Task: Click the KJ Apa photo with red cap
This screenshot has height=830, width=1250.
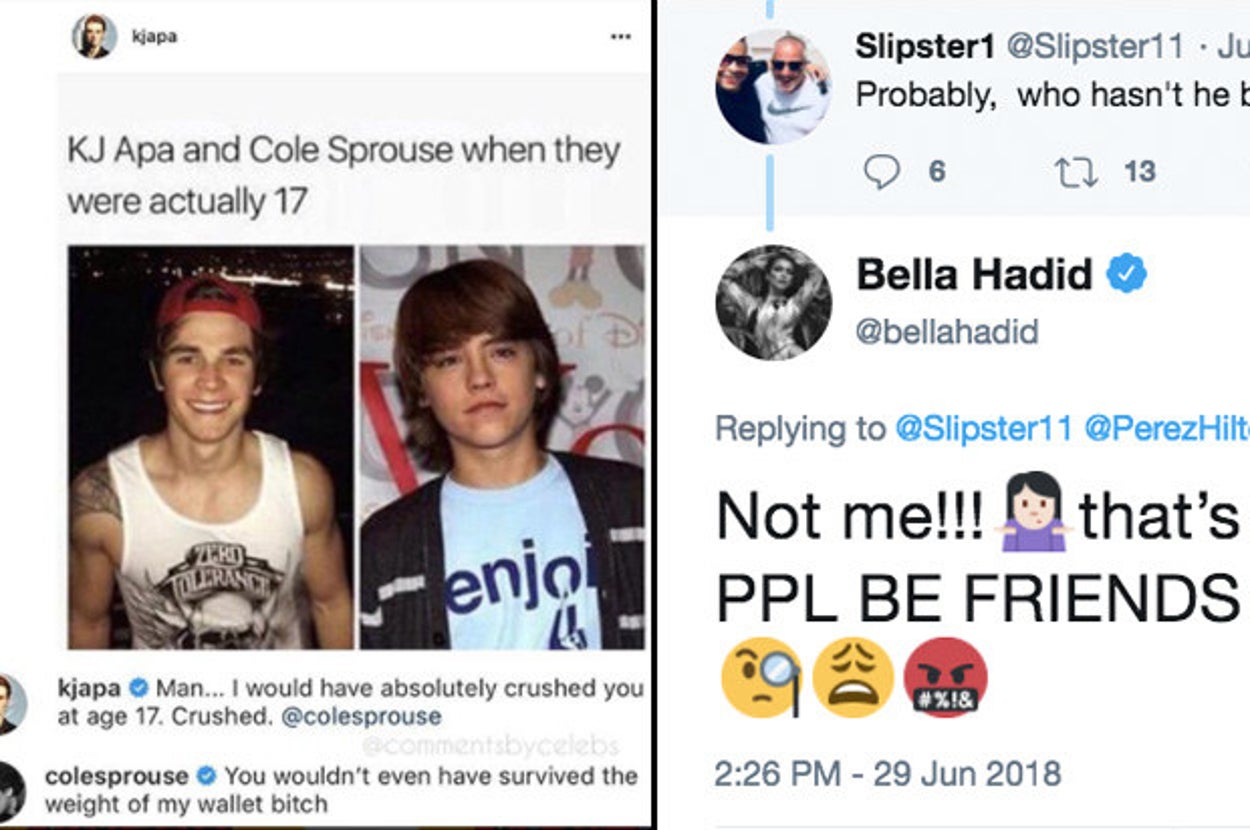Action: (211, 448)
